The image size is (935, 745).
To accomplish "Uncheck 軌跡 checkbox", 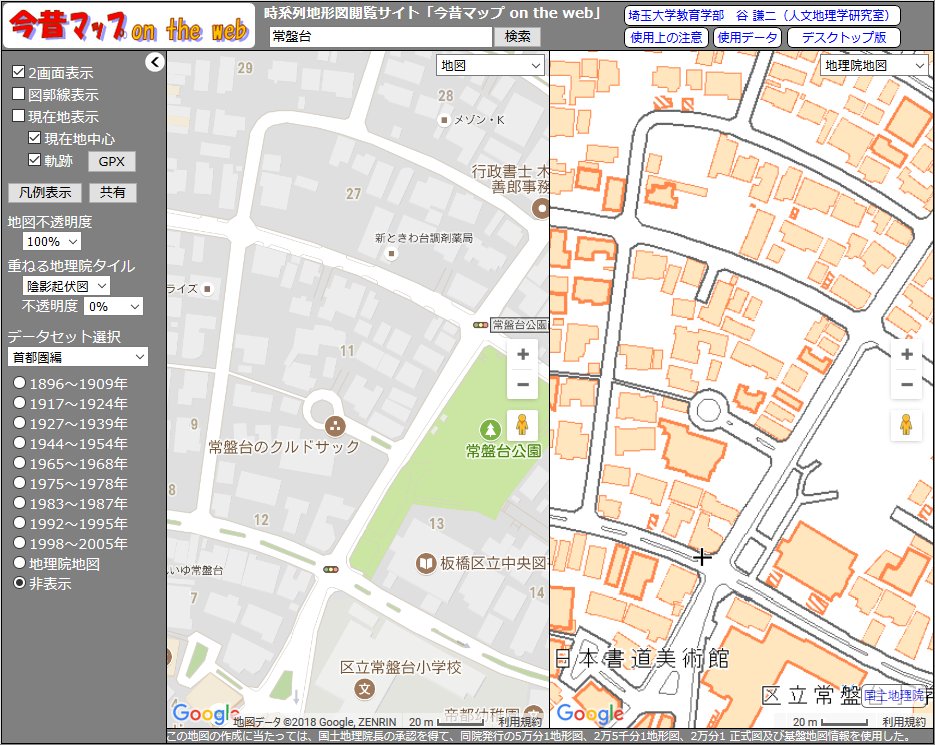I will point(35,160).
